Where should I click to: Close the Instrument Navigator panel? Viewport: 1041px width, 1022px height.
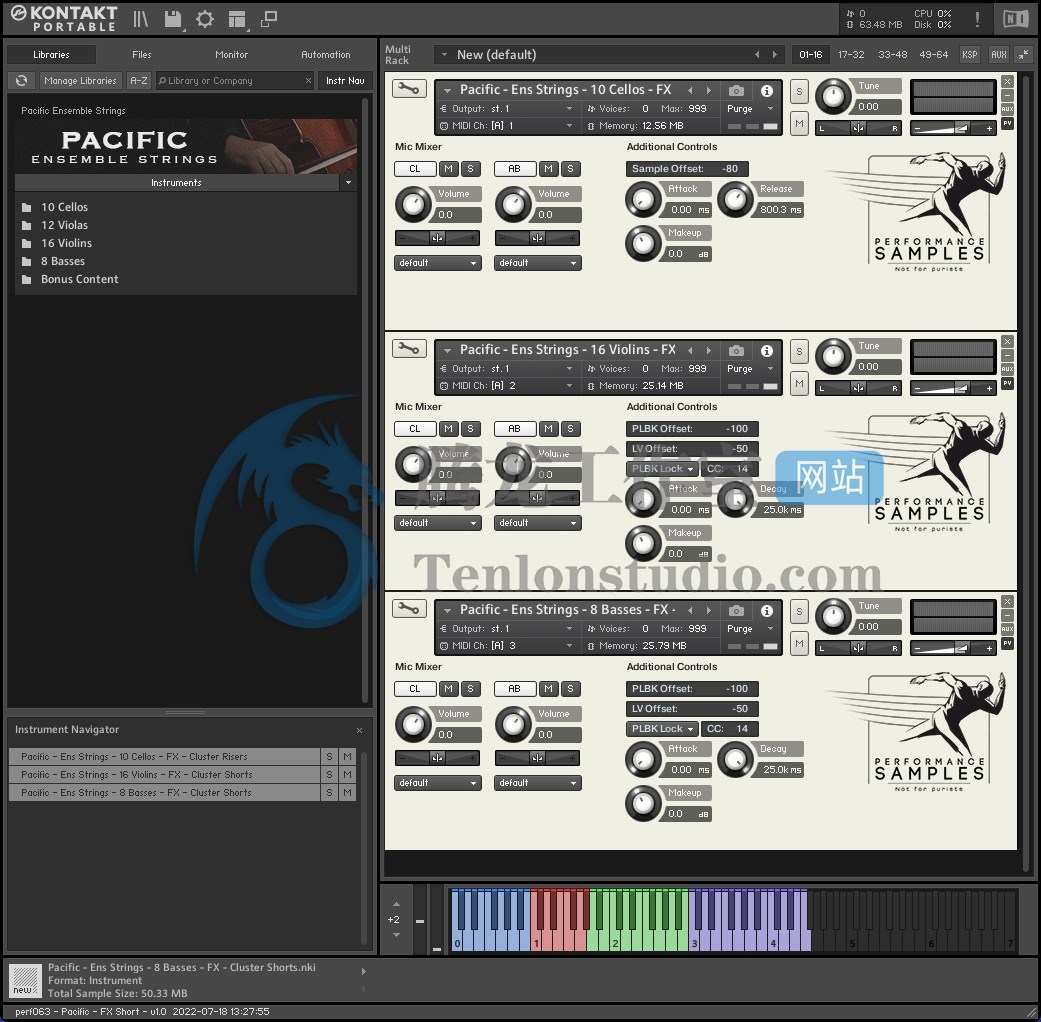359,730
